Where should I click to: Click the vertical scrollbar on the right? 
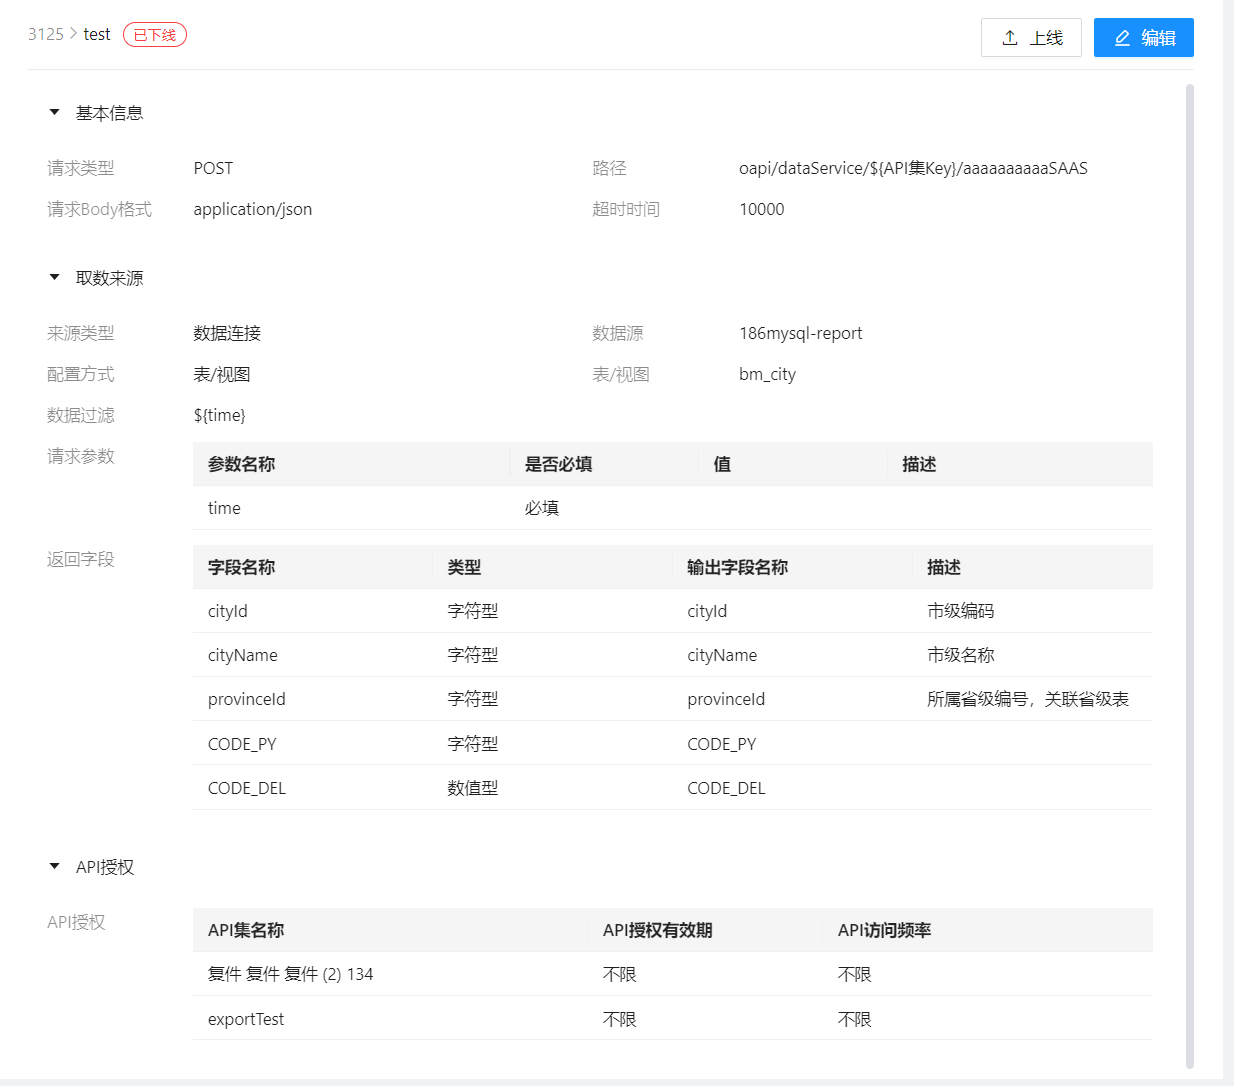coord(1189,500)
